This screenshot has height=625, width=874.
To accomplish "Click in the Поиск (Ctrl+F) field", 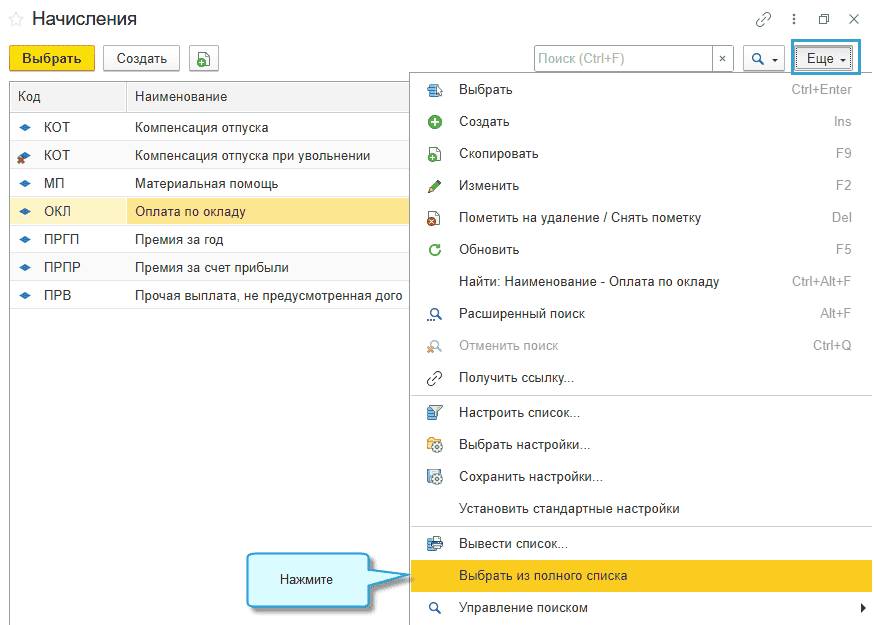I will (x=622, y=59).
